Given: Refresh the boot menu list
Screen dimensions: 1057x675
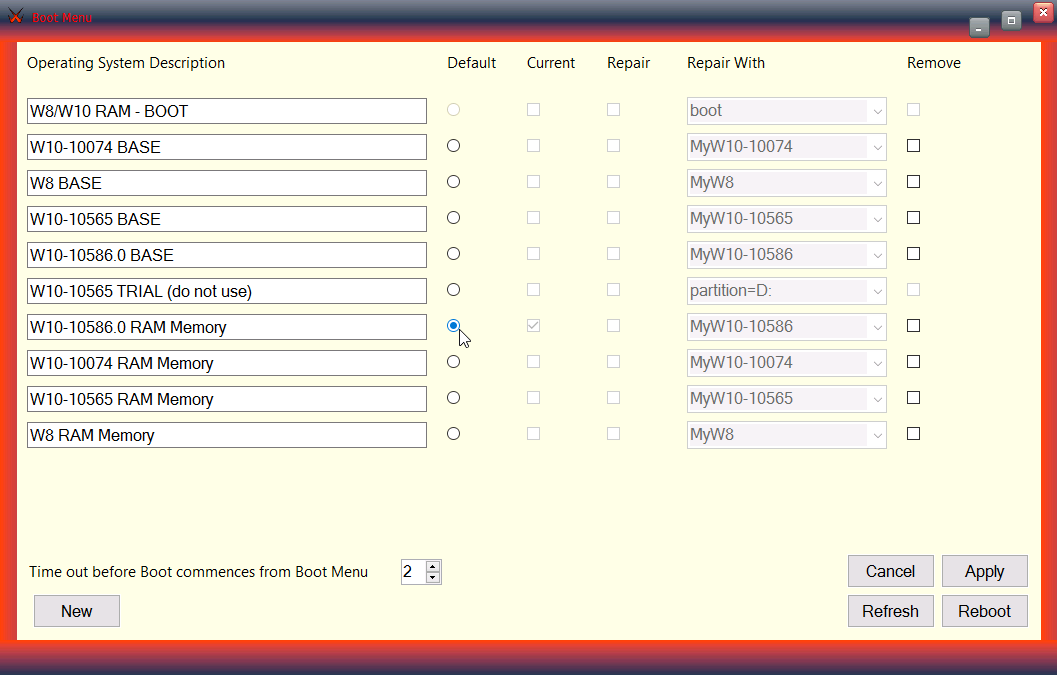Looking at the screenshot, I should coord(890,611).
